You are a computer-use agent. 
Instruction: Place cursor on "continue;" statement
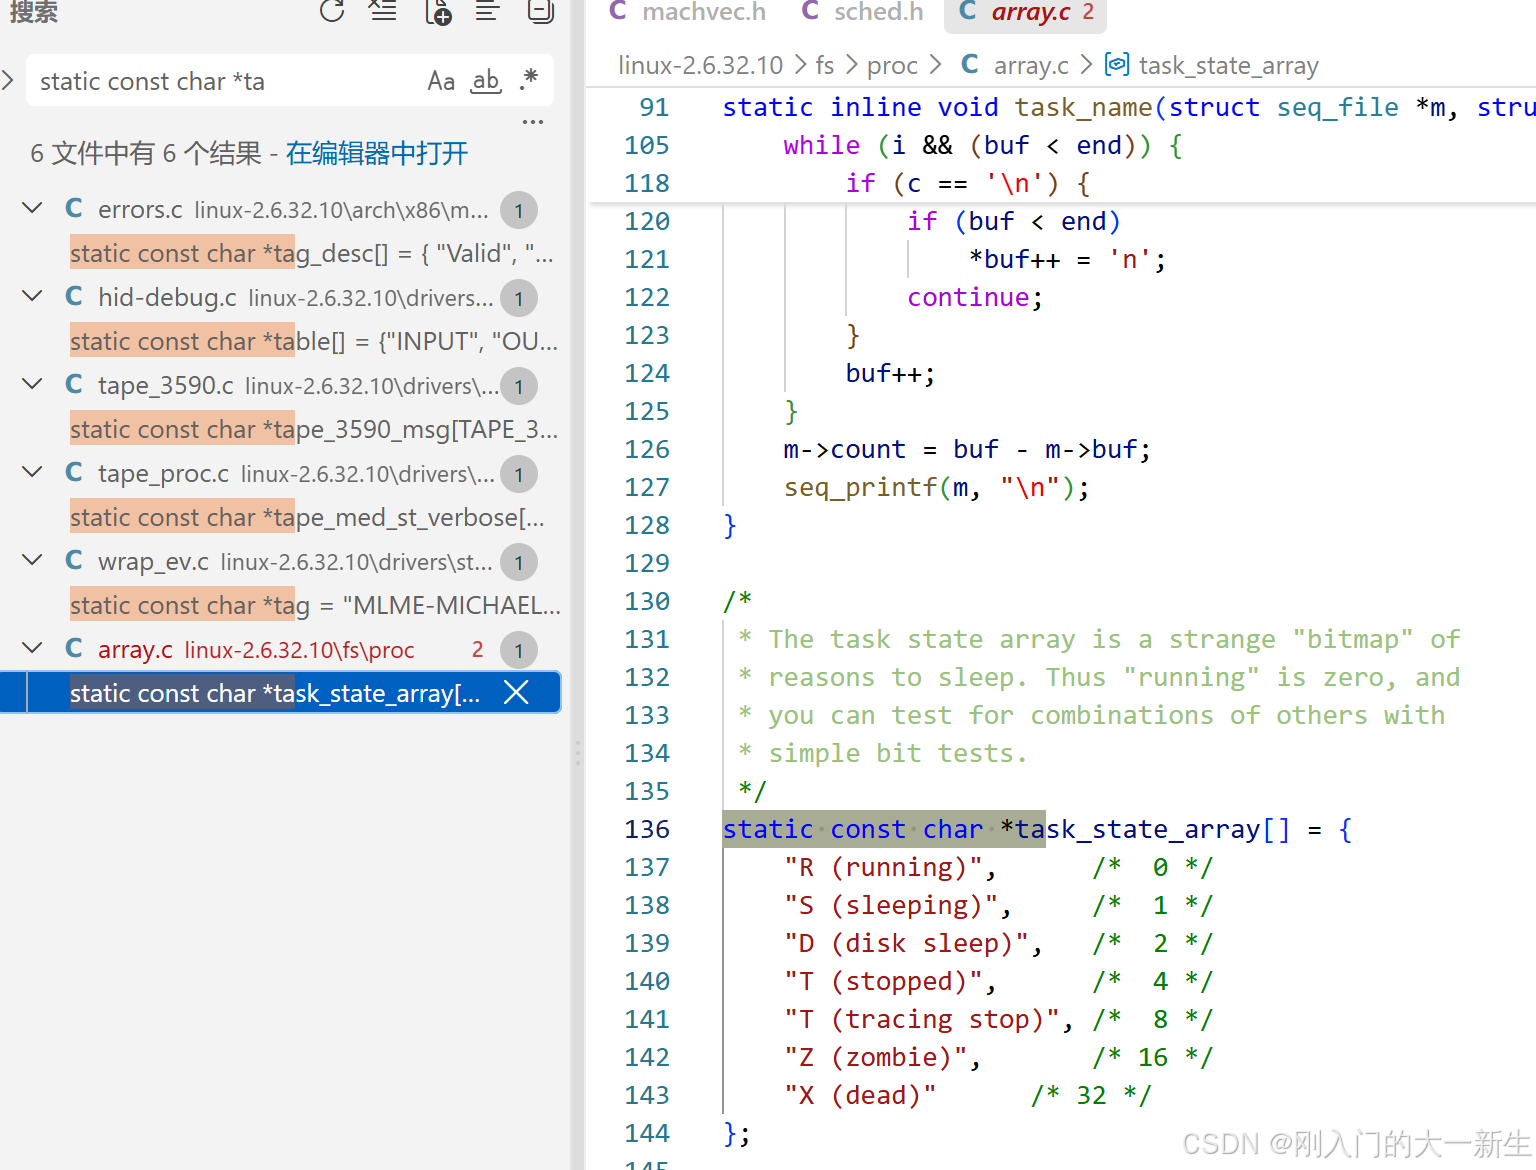975,297
